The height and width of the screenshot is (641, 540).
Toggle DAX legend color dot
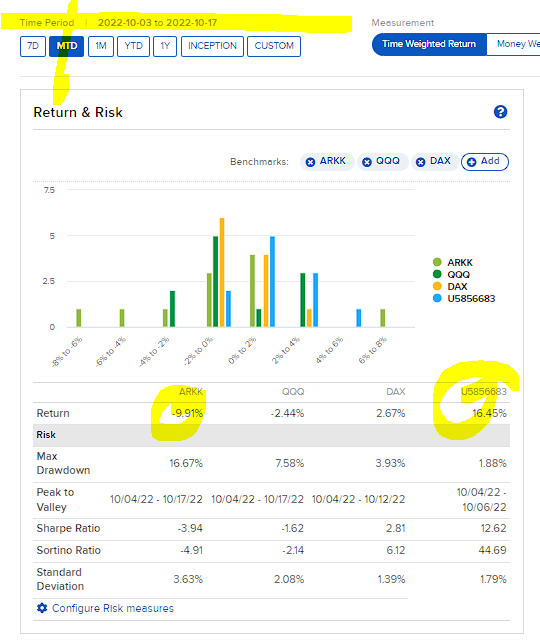pyautogui.click(x=437, y=286)
